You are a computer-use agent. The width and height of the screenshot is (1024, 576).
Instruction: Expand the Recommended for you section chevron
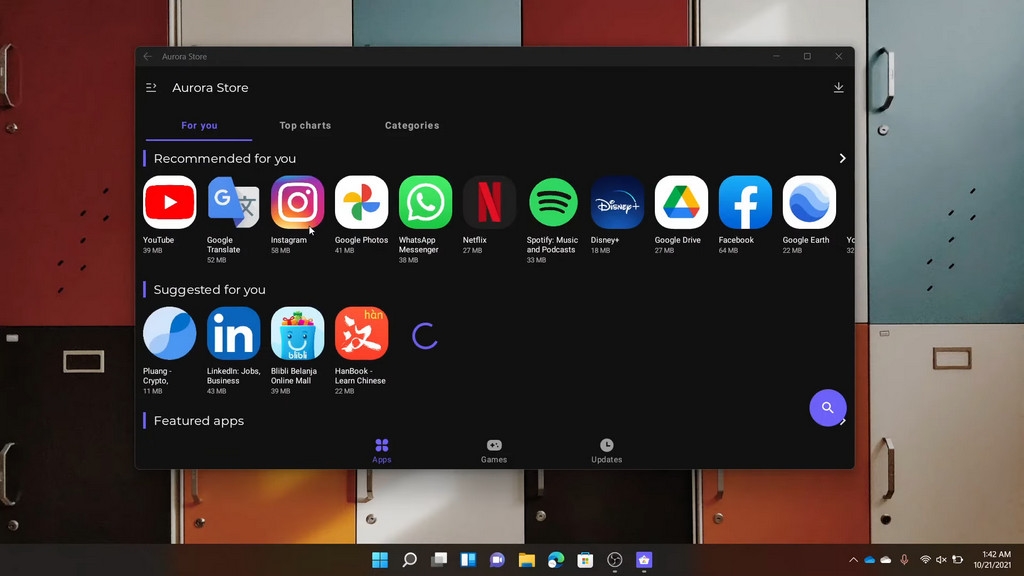(842, 158)
